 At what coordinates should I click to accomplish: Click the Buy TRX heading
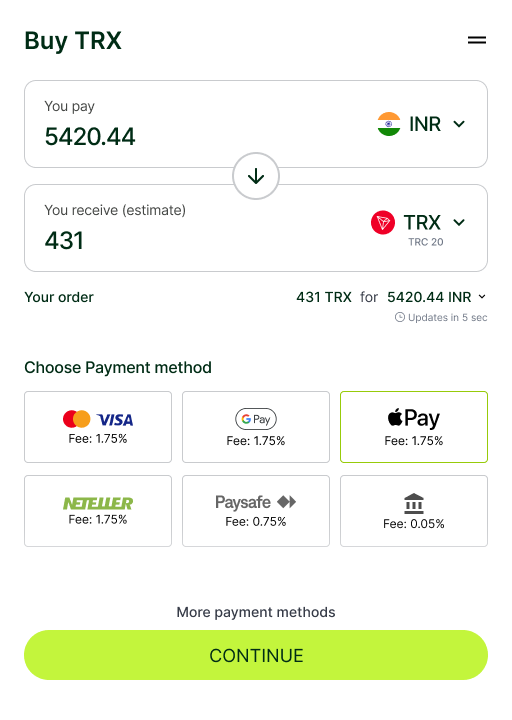[x=73, y=41]
